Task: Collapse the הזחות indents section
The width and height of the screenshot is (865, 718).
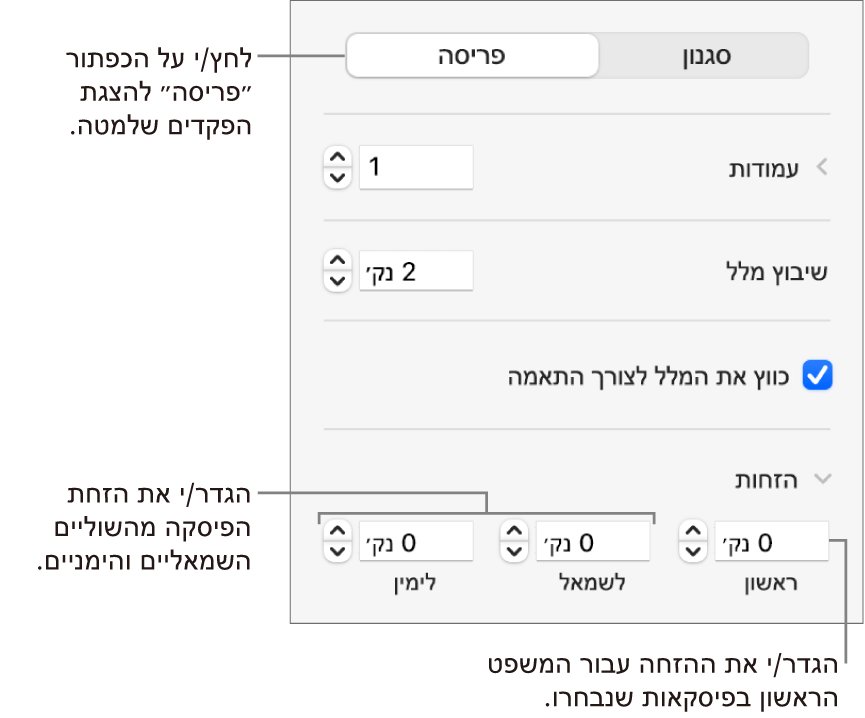Action: click(822, 479)
